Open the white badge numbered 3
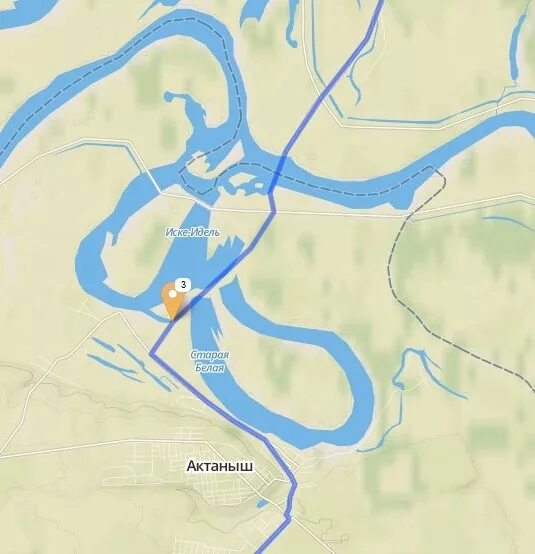535x554 pixels. click(183, 285)
